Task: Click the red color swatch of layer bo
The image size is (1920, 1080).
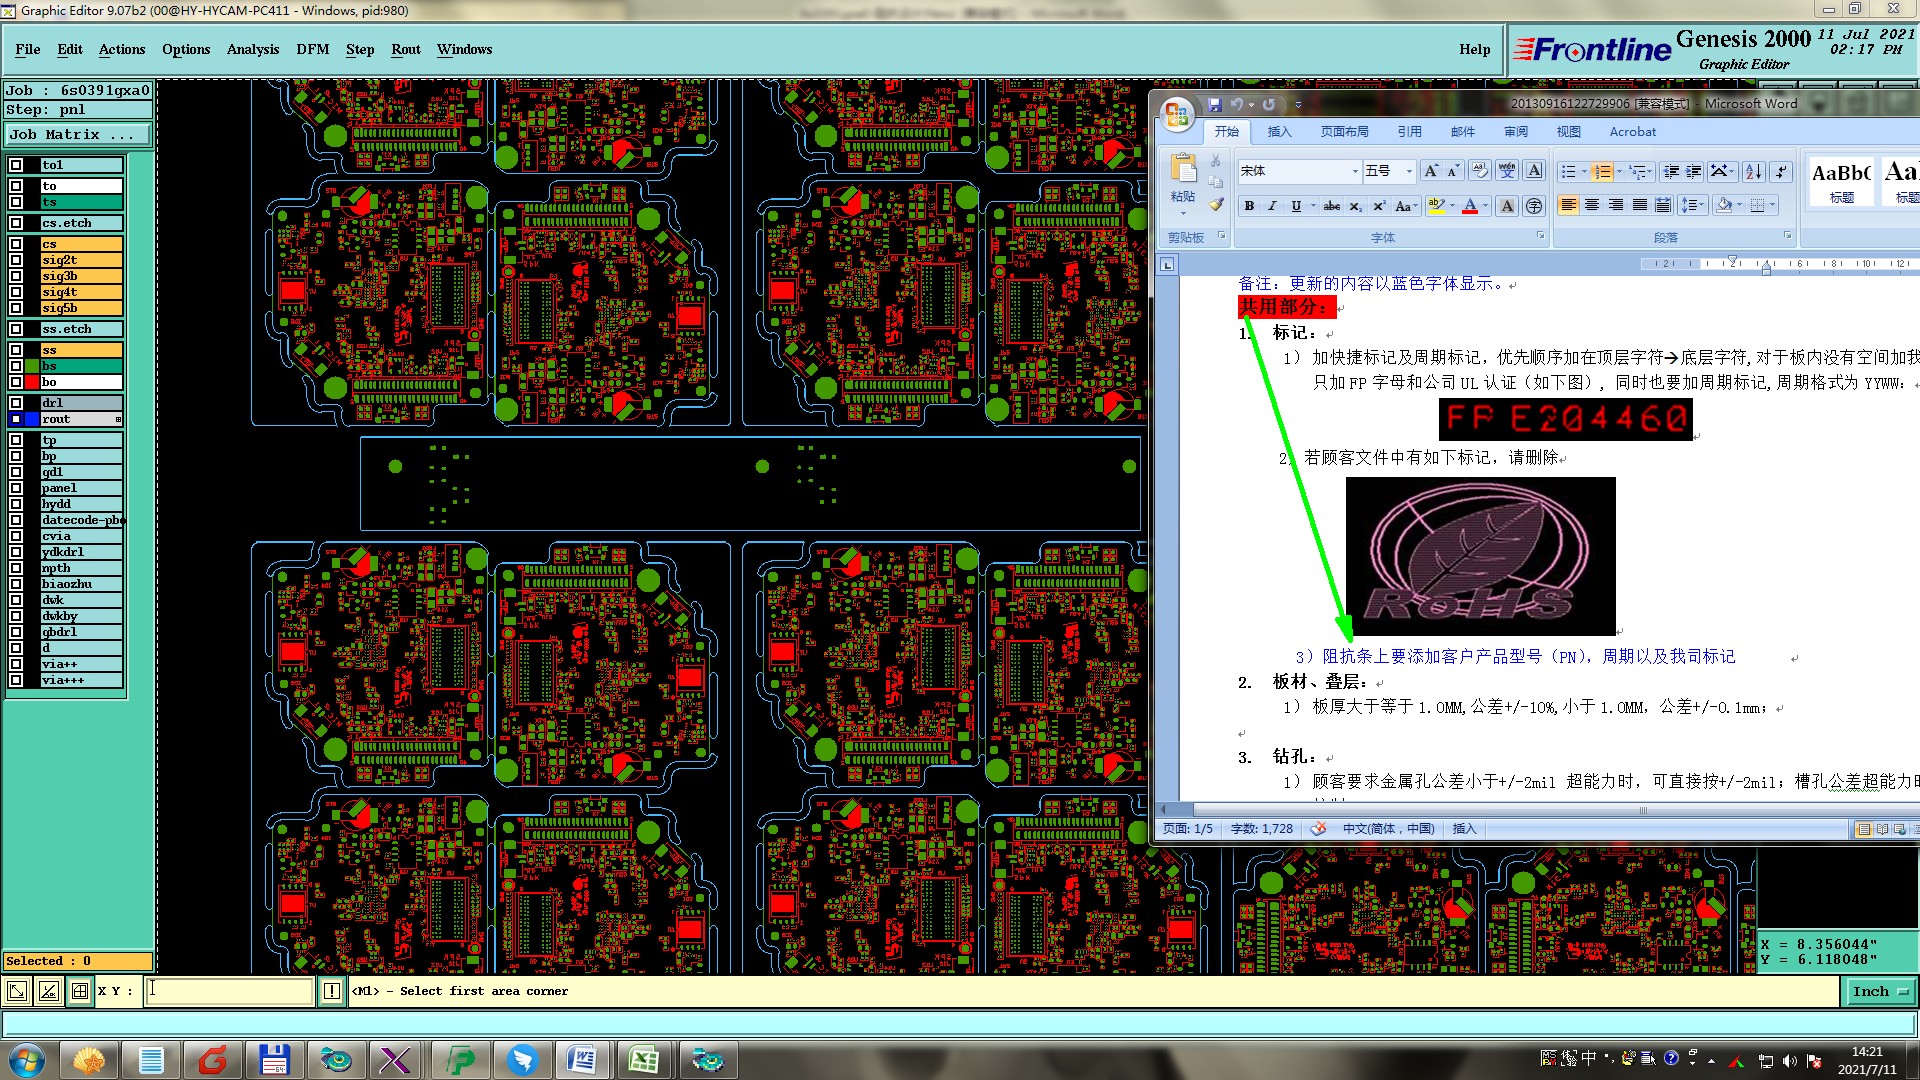Action: (32, 382)
